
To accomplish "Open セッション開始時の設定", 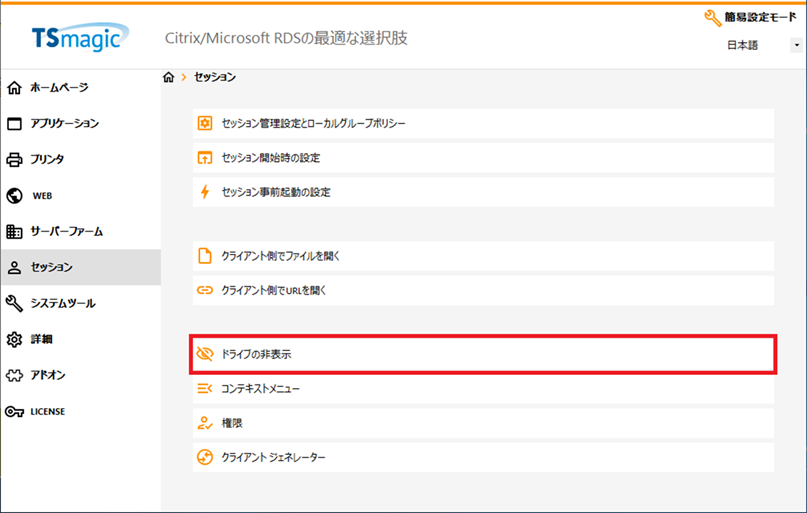I will click(x=270, y=158).
